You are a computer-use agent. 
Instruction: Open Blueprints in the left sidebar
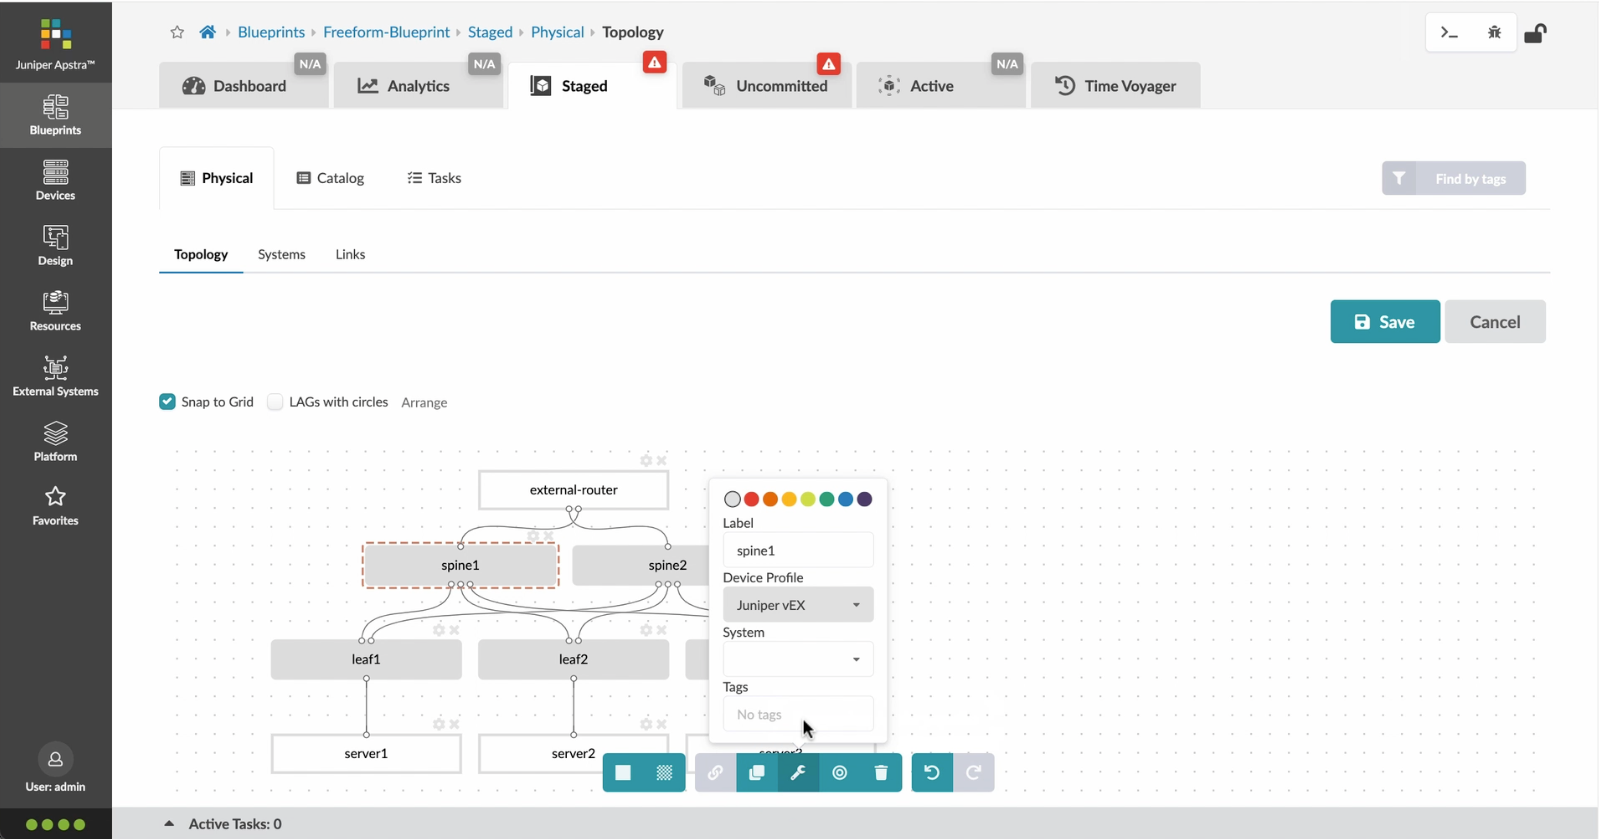tap(55, 115)
